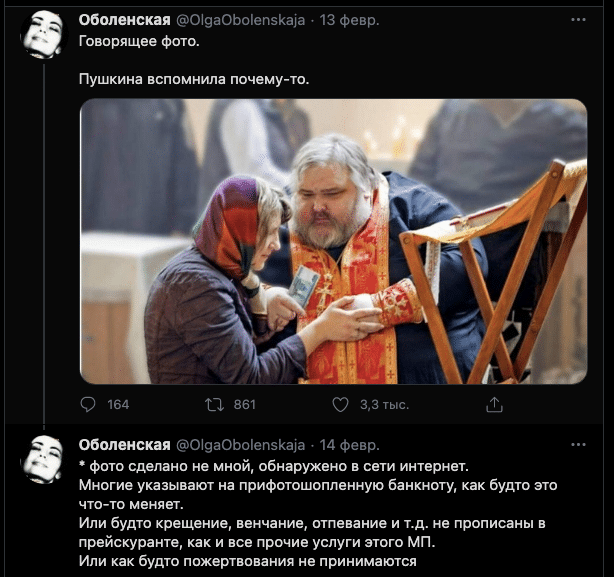
Task: Click @OlgaObolenskaja handle on second tweet
Action: point(240,445)
